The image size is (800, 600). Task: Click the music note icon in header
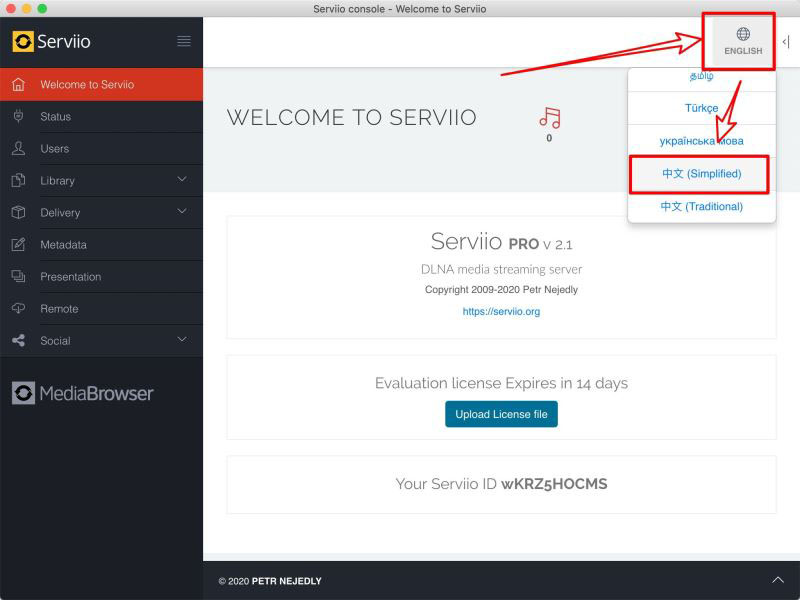tap(549, 118)
